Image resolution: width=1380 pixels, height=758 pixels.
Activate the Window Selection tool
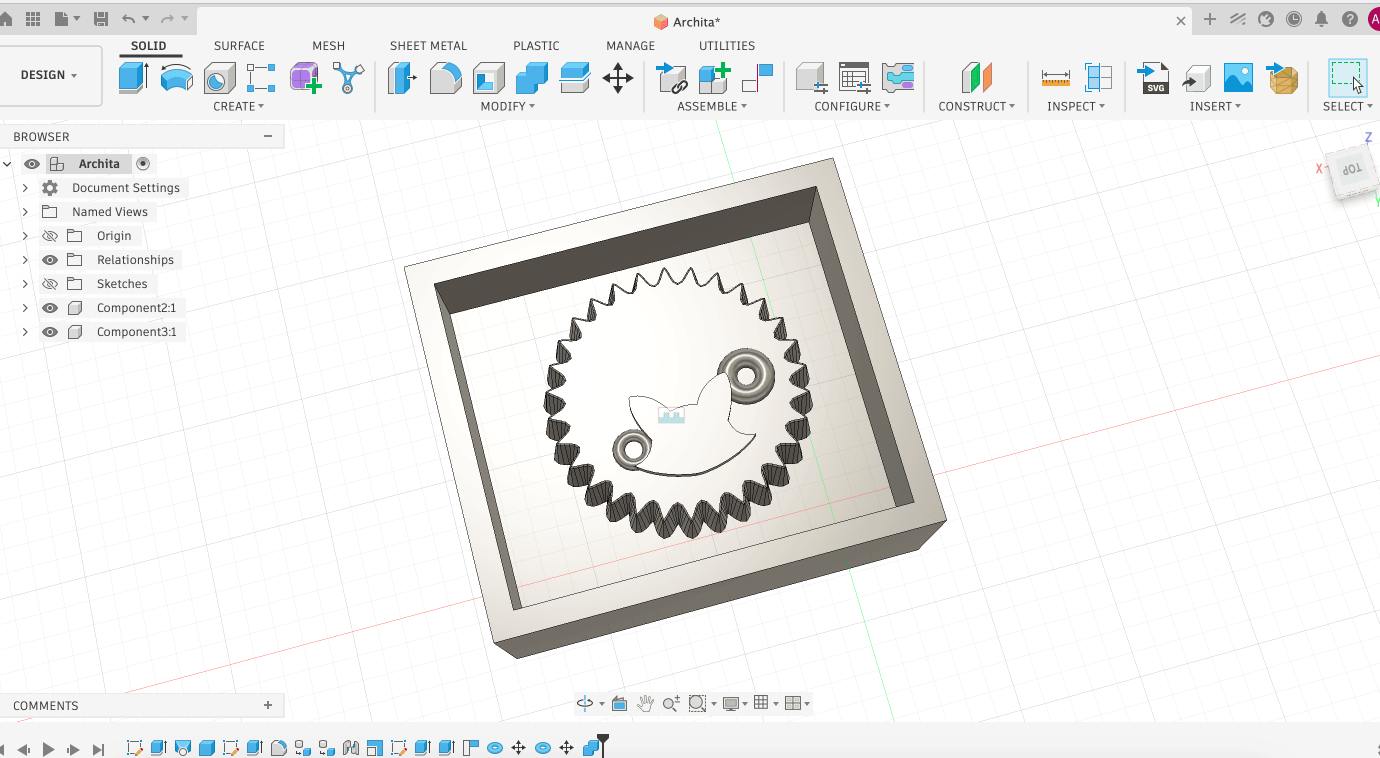(1347, 77)
